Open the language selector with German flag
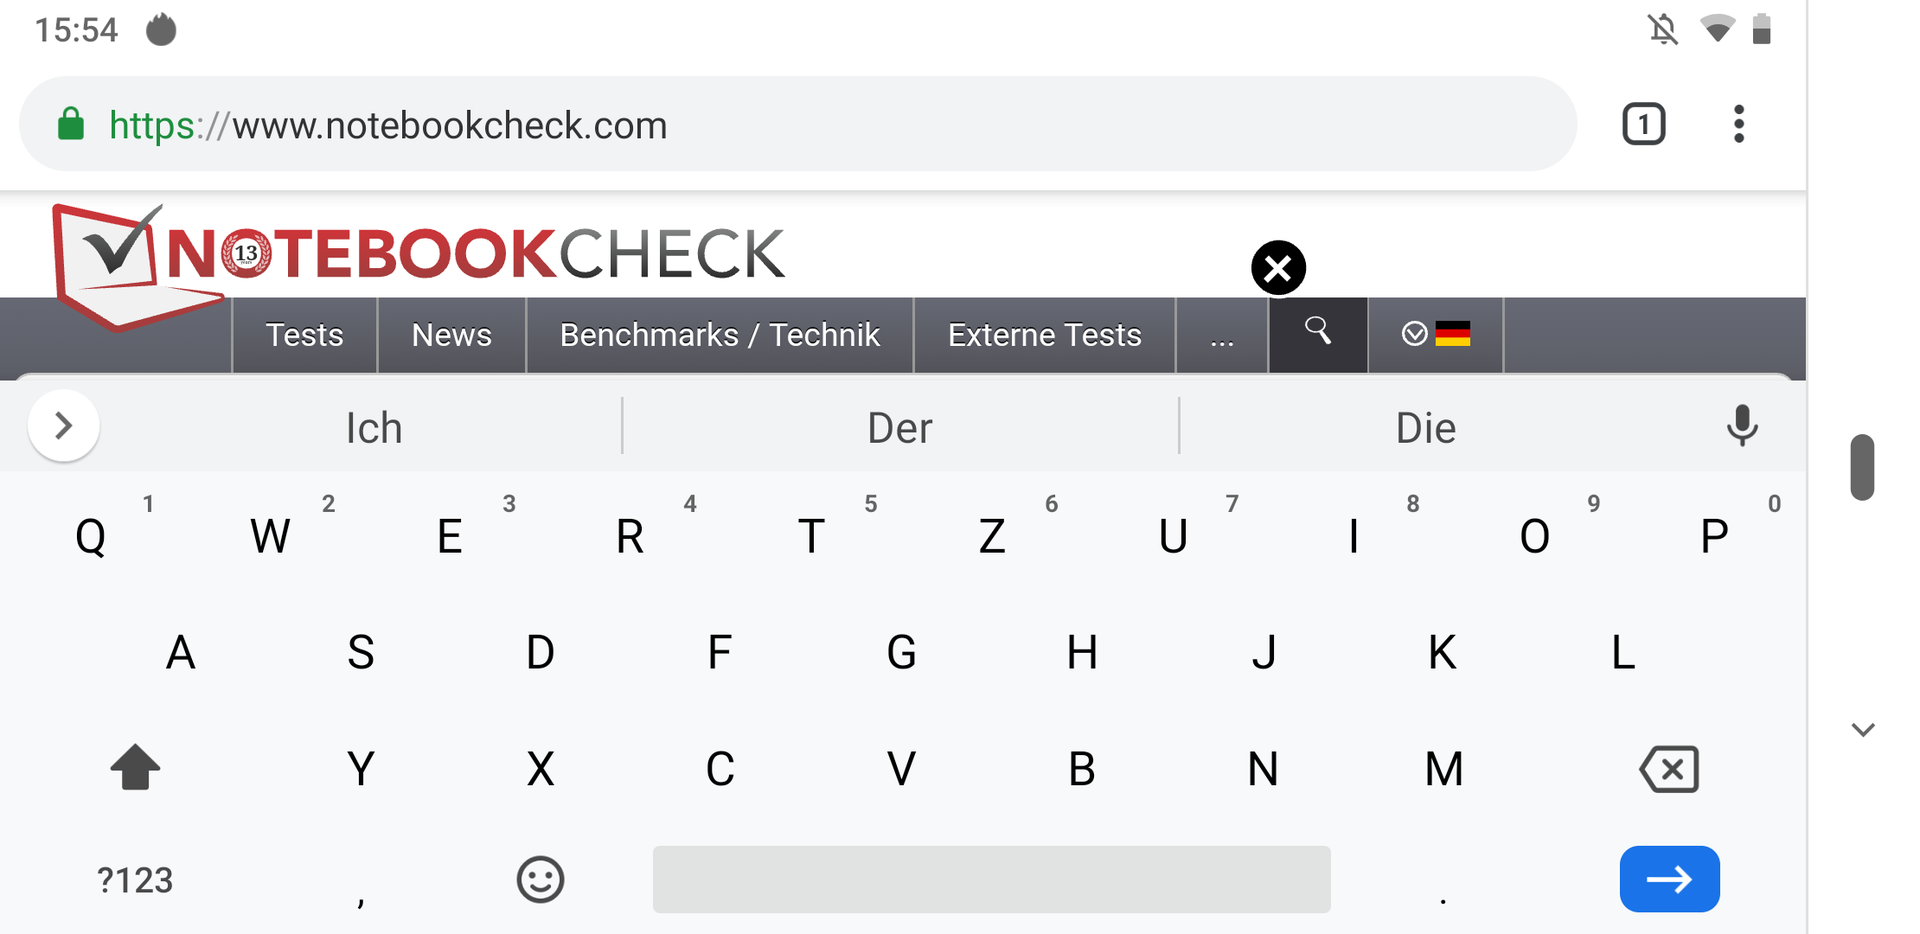1920x934 pixels. tap(1435, 334)
